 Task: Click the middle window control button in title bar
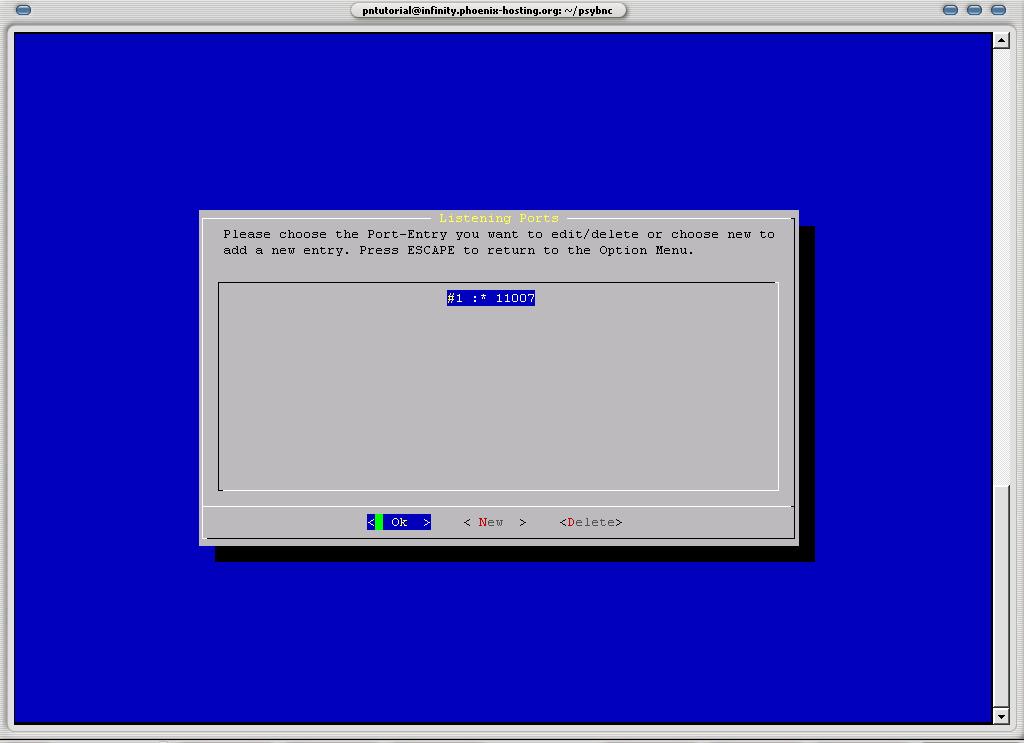(974, 10)
